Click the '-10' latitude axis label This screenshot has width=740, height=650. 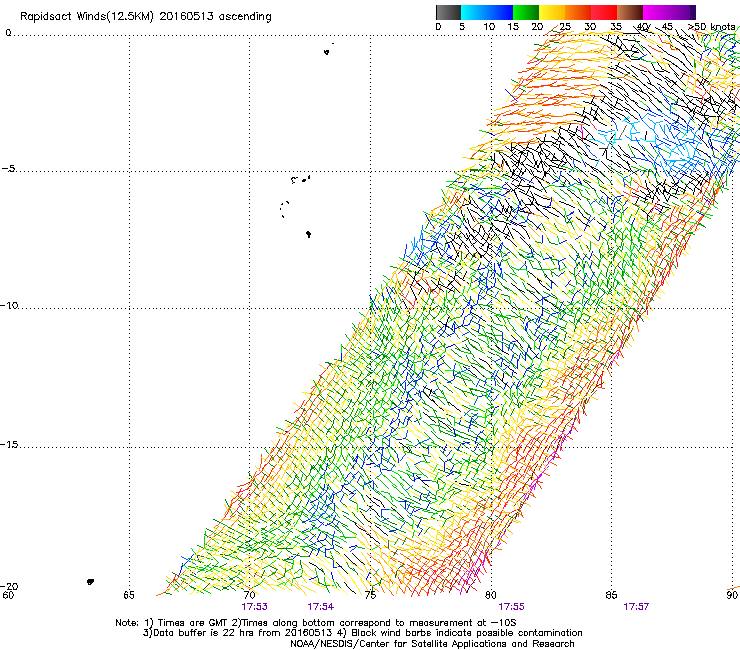(x=10, y=305)
